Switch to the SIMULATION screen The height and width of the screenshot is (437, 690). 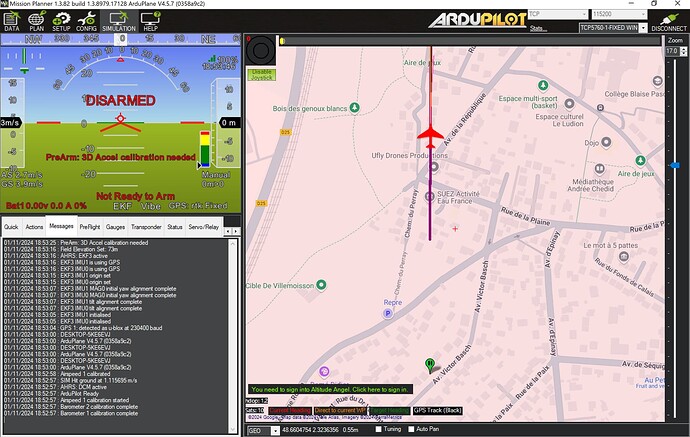[x=119, y=21]
